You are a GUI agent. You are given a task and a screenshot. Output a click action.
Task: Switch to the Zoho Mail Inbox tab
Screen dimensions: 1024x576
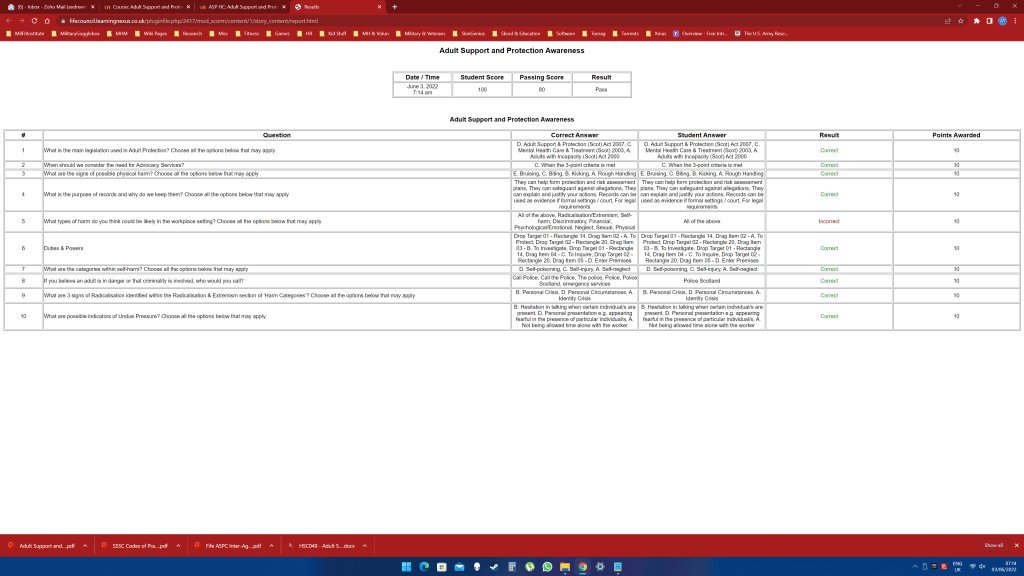46,6
